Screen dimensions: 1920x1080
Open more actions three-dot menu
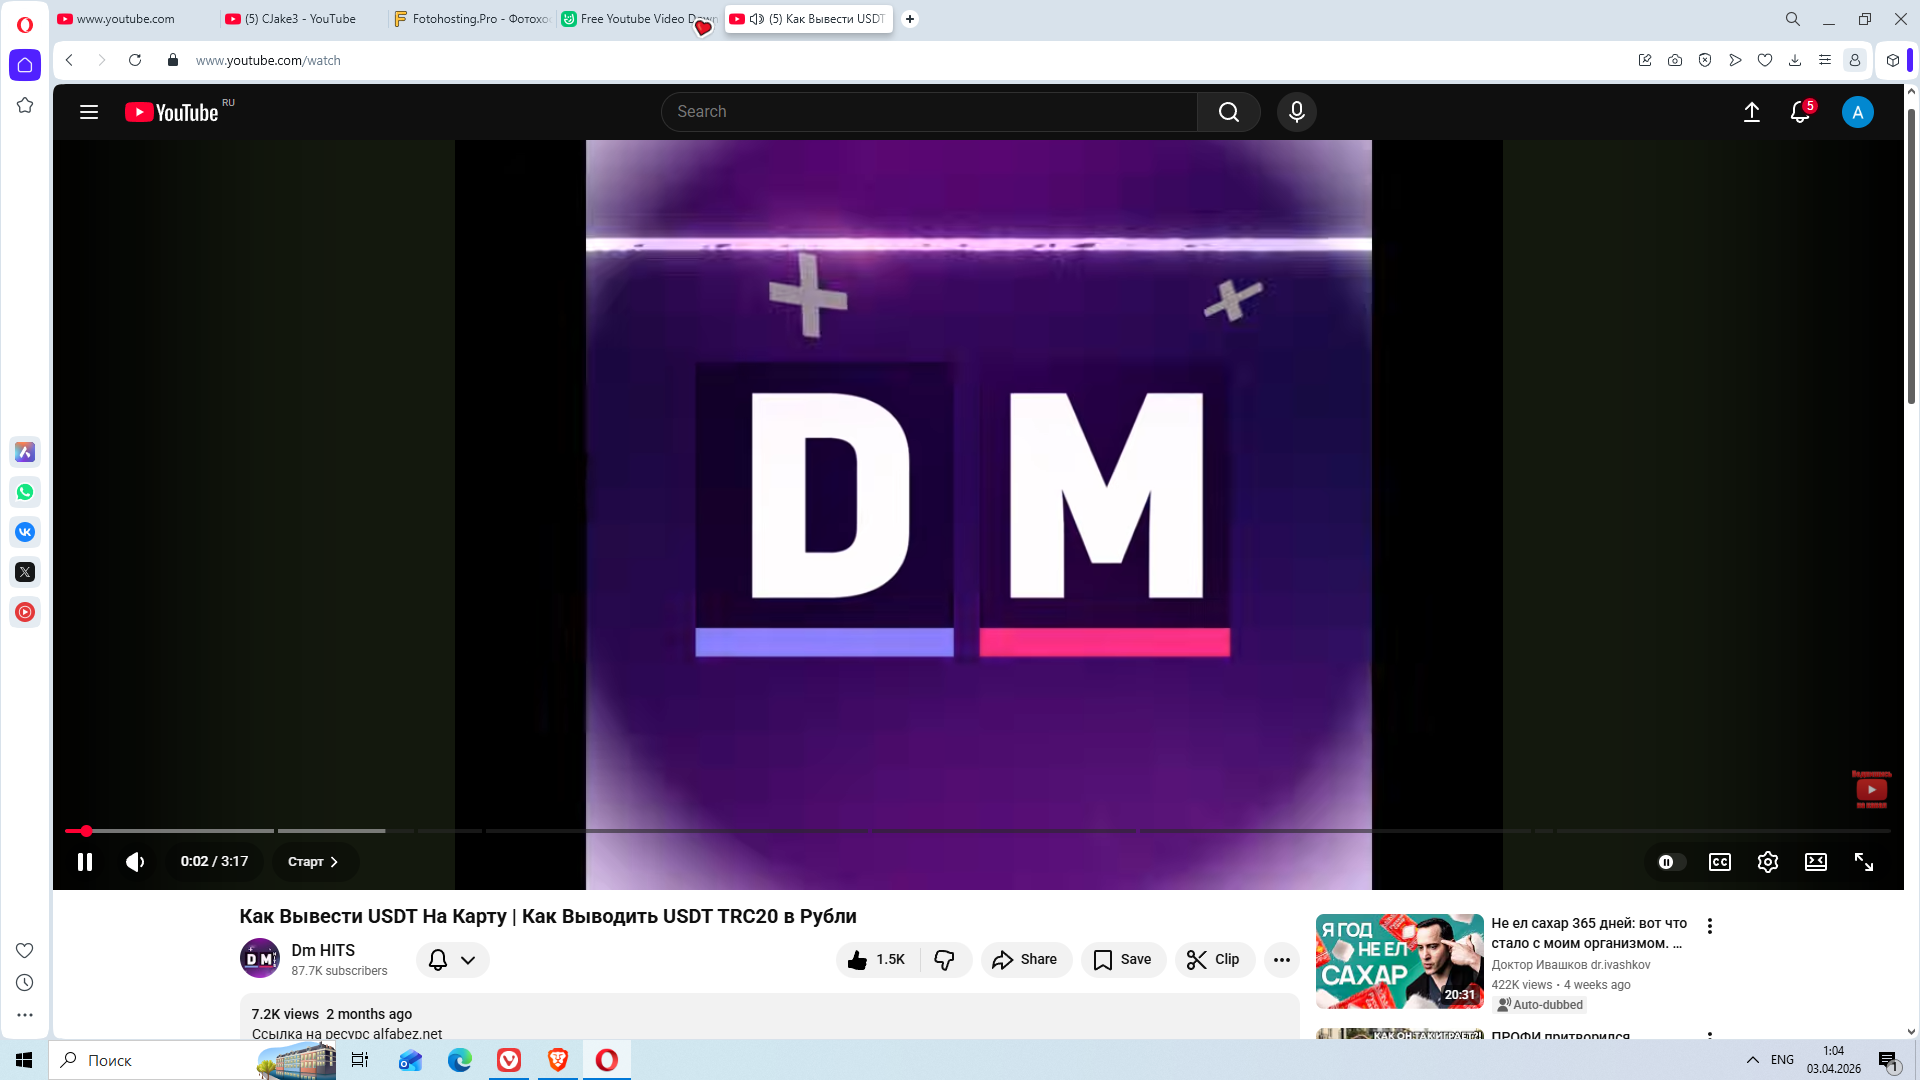[1282, 960]
